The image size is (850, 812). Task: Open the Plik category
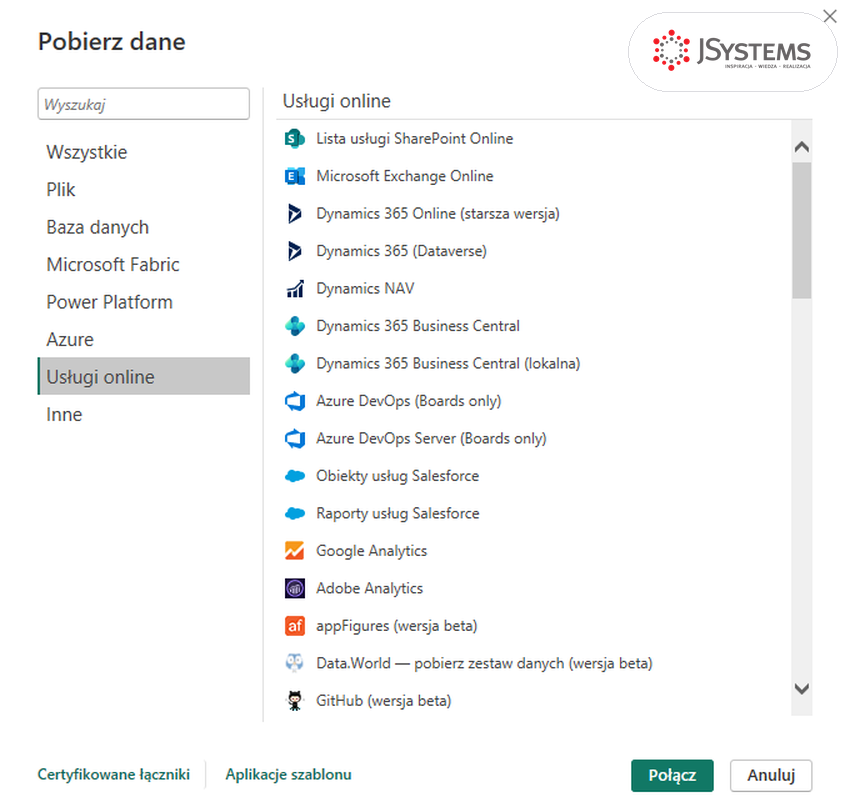pos(144,190)
